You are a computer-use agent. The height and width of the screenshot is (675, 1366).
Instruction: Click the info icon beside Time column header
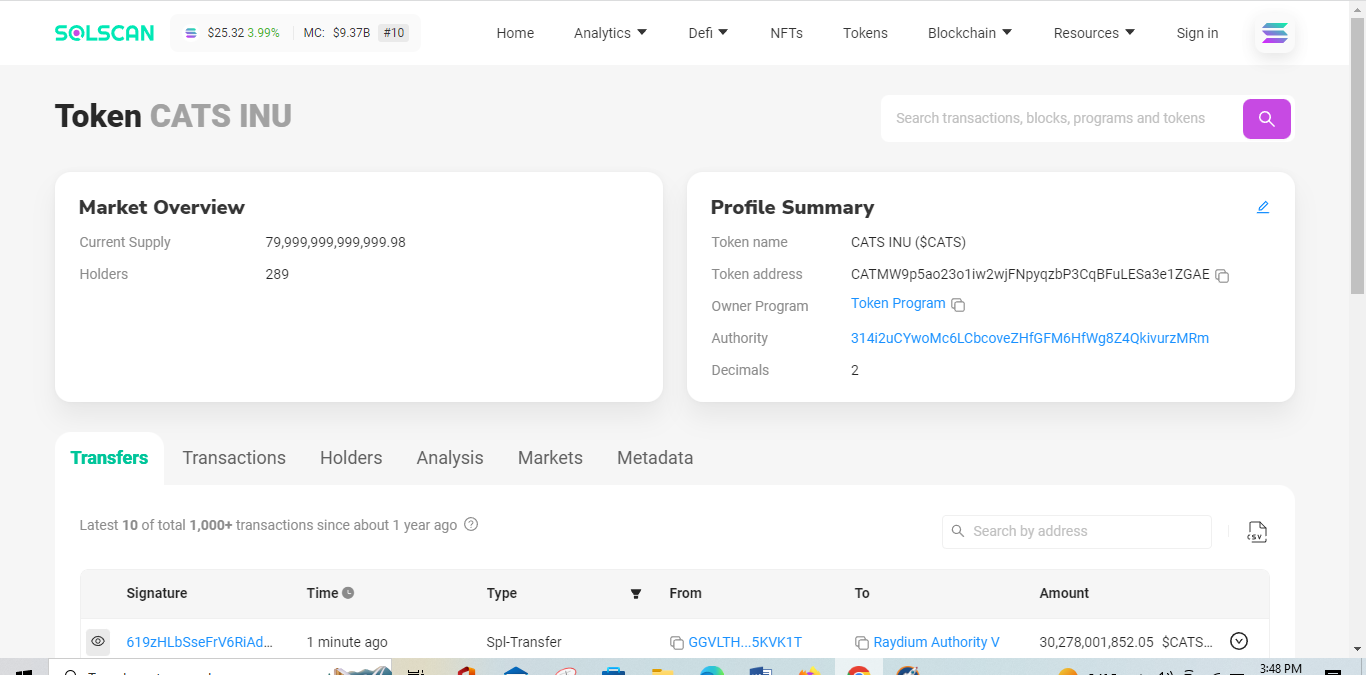(347, 592)
